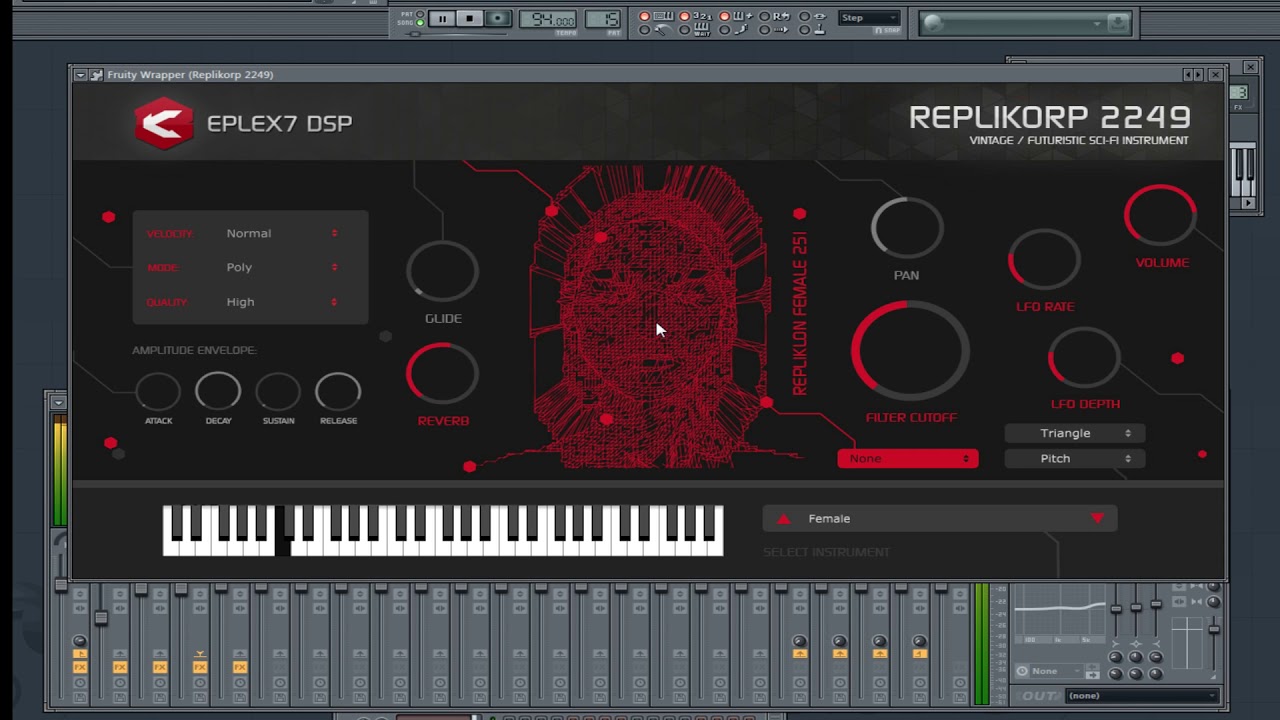Open the Velocity dropdown set to Normal

[282, 233]
